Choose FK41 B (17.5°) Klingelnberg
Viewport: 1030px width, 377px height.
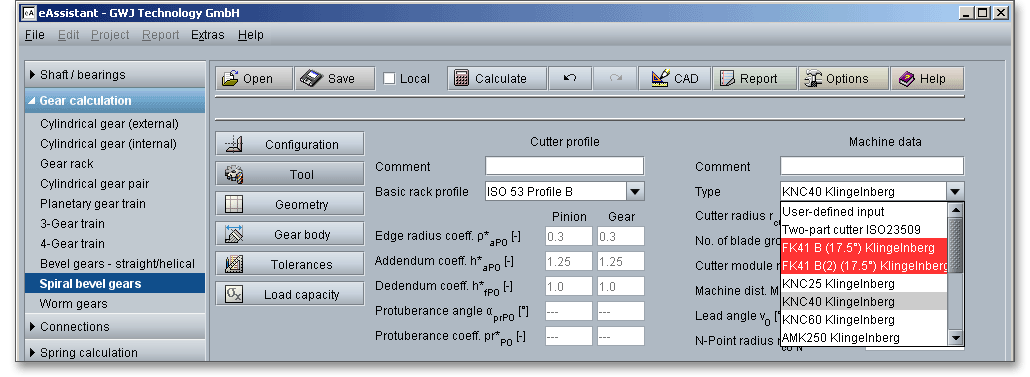coord(864,248)
